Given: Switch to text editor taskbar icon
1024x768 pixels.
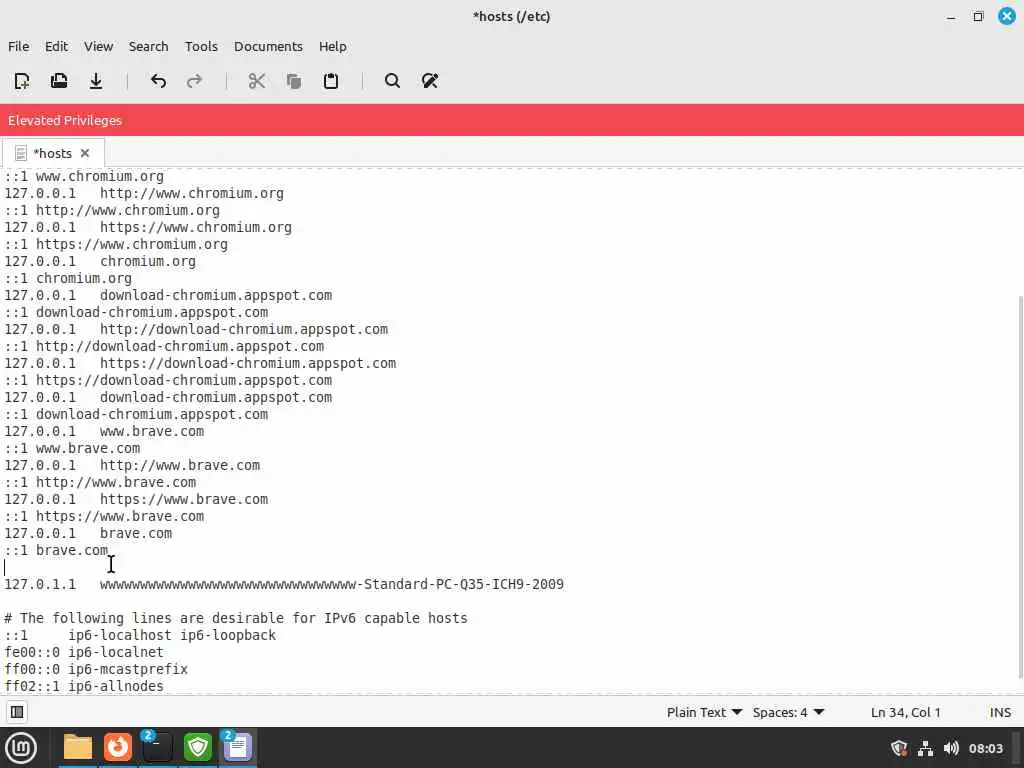Looking at the screenshot, I should tap(238, 748).
